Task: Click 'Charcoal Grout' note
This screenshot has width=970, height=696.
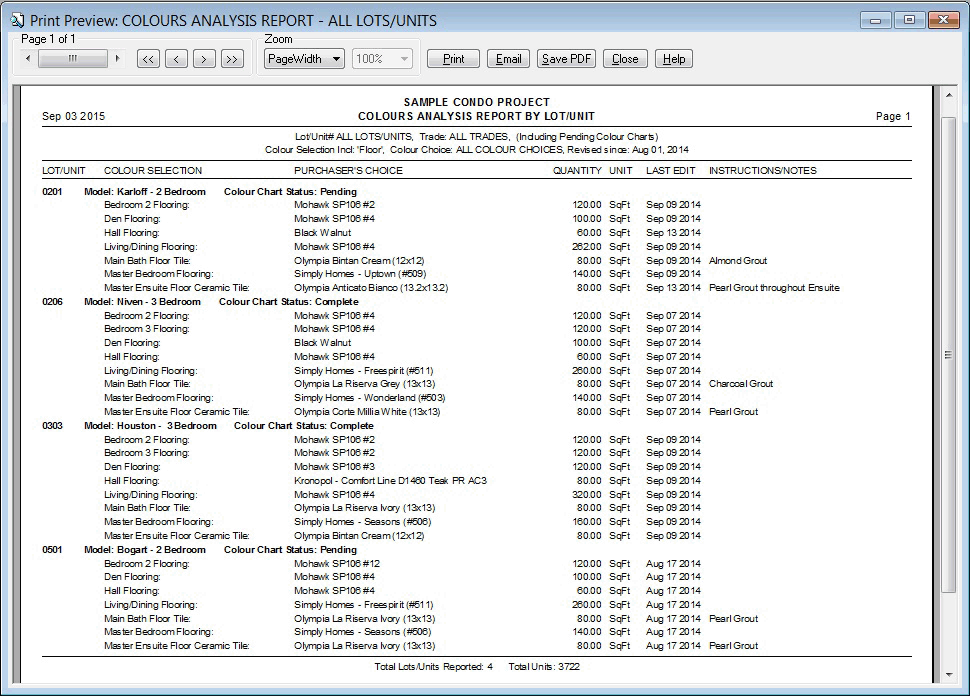Action: point(741,384)
